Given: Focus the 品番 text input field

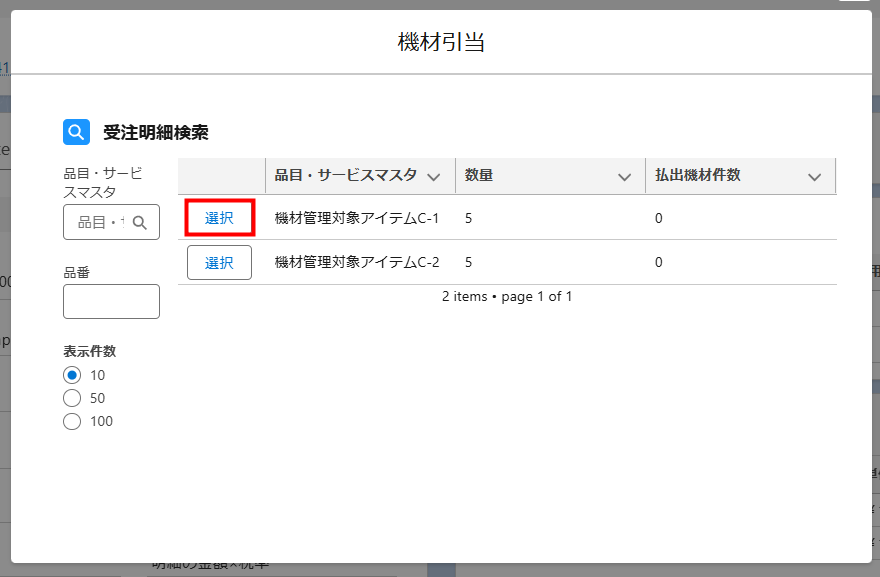Looking at the screenshot, I should 111,301.
